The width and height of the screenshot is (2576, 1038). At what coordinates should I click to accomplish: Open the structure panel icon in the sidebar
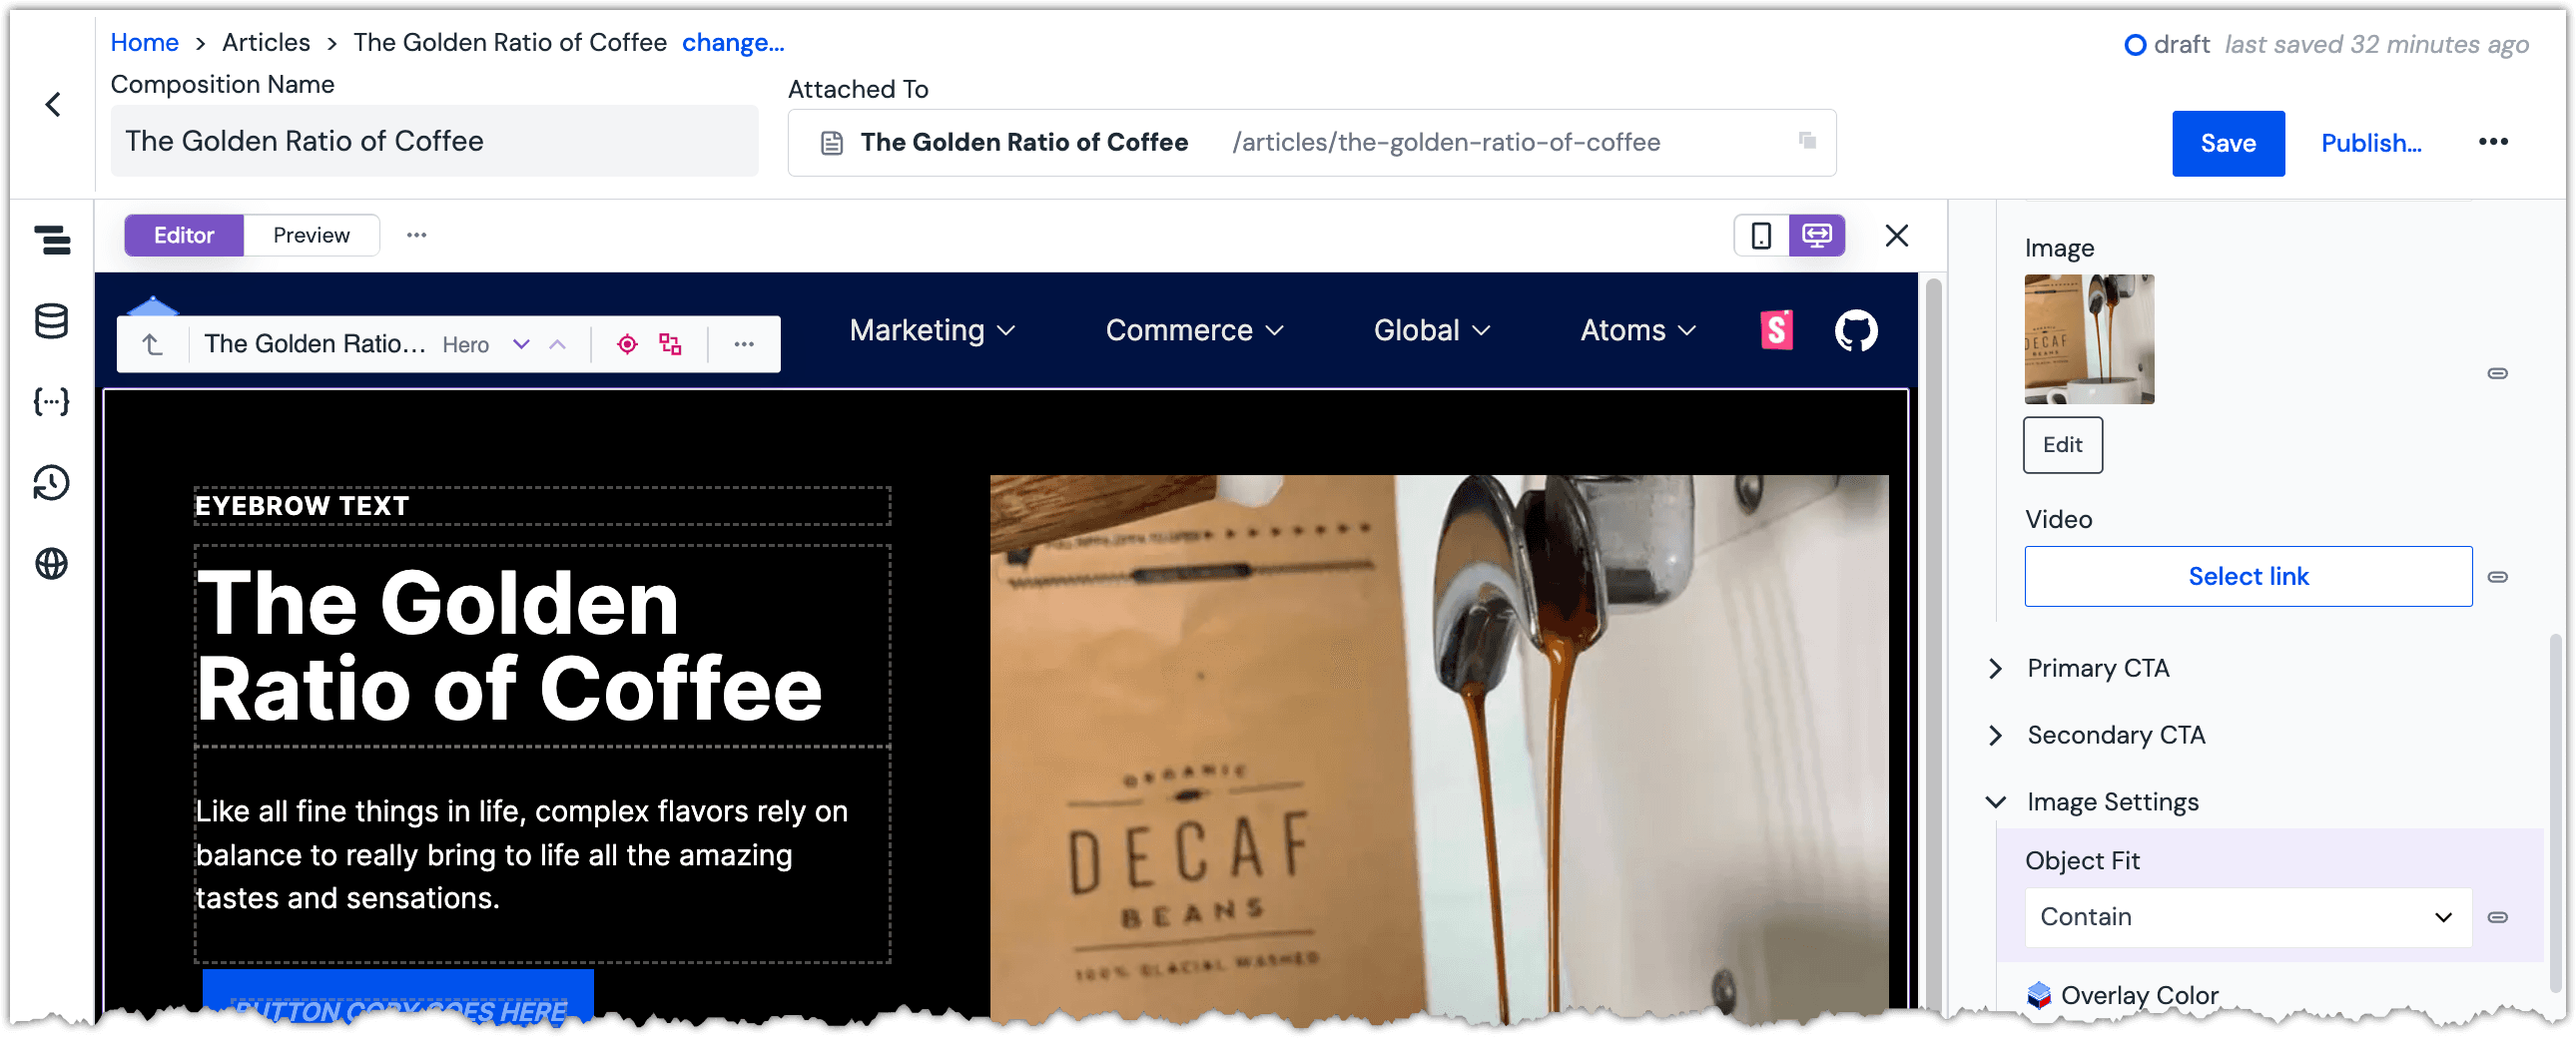click(52, 240)
